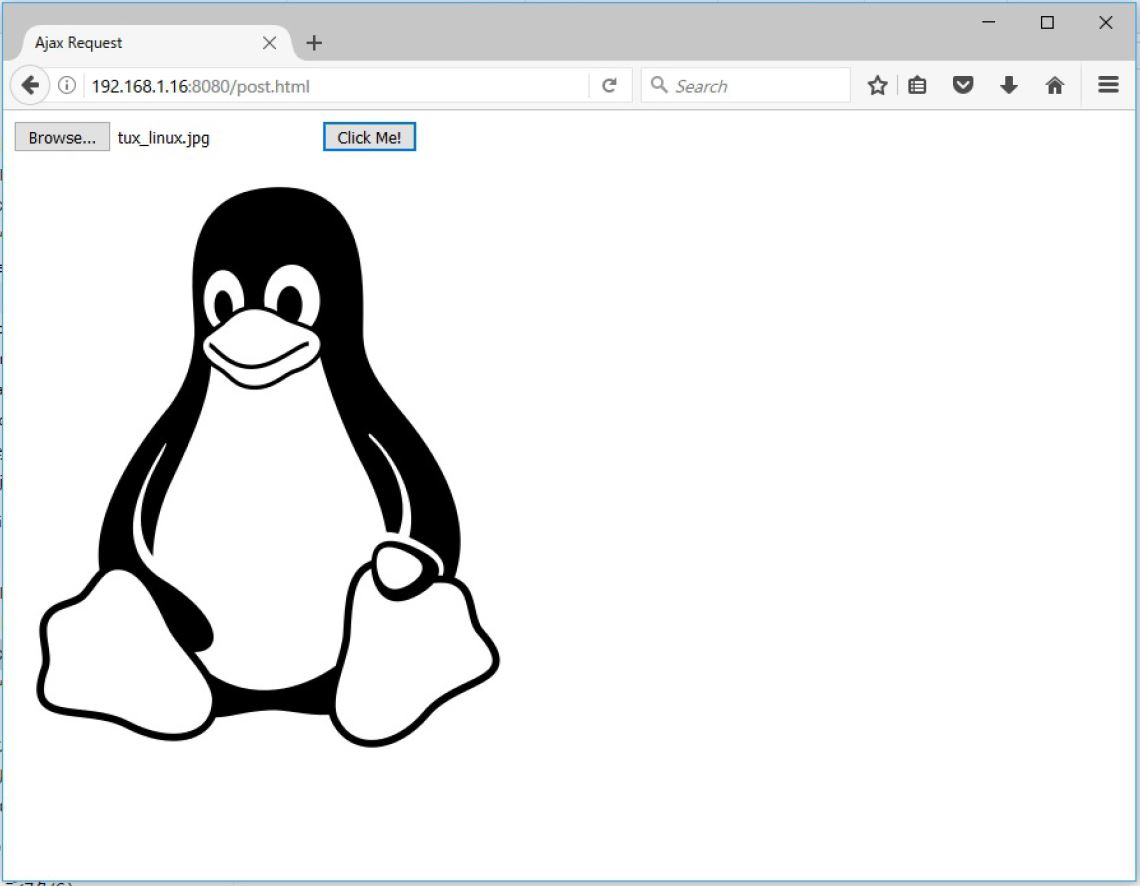Open the Firefox hamburger menu
The image size is (1140, 886).
[x=1108, y=85]
